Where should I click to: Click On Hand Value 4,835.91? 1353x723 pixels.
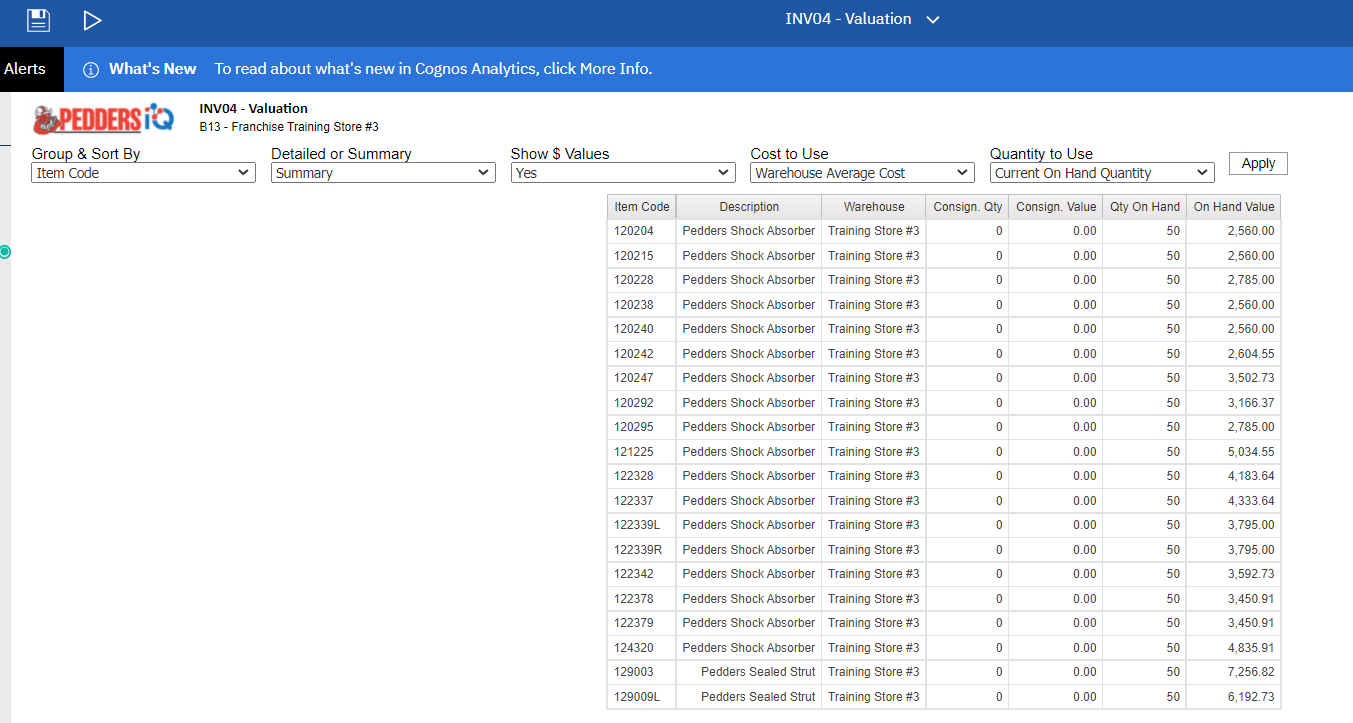click(1234, 648)
